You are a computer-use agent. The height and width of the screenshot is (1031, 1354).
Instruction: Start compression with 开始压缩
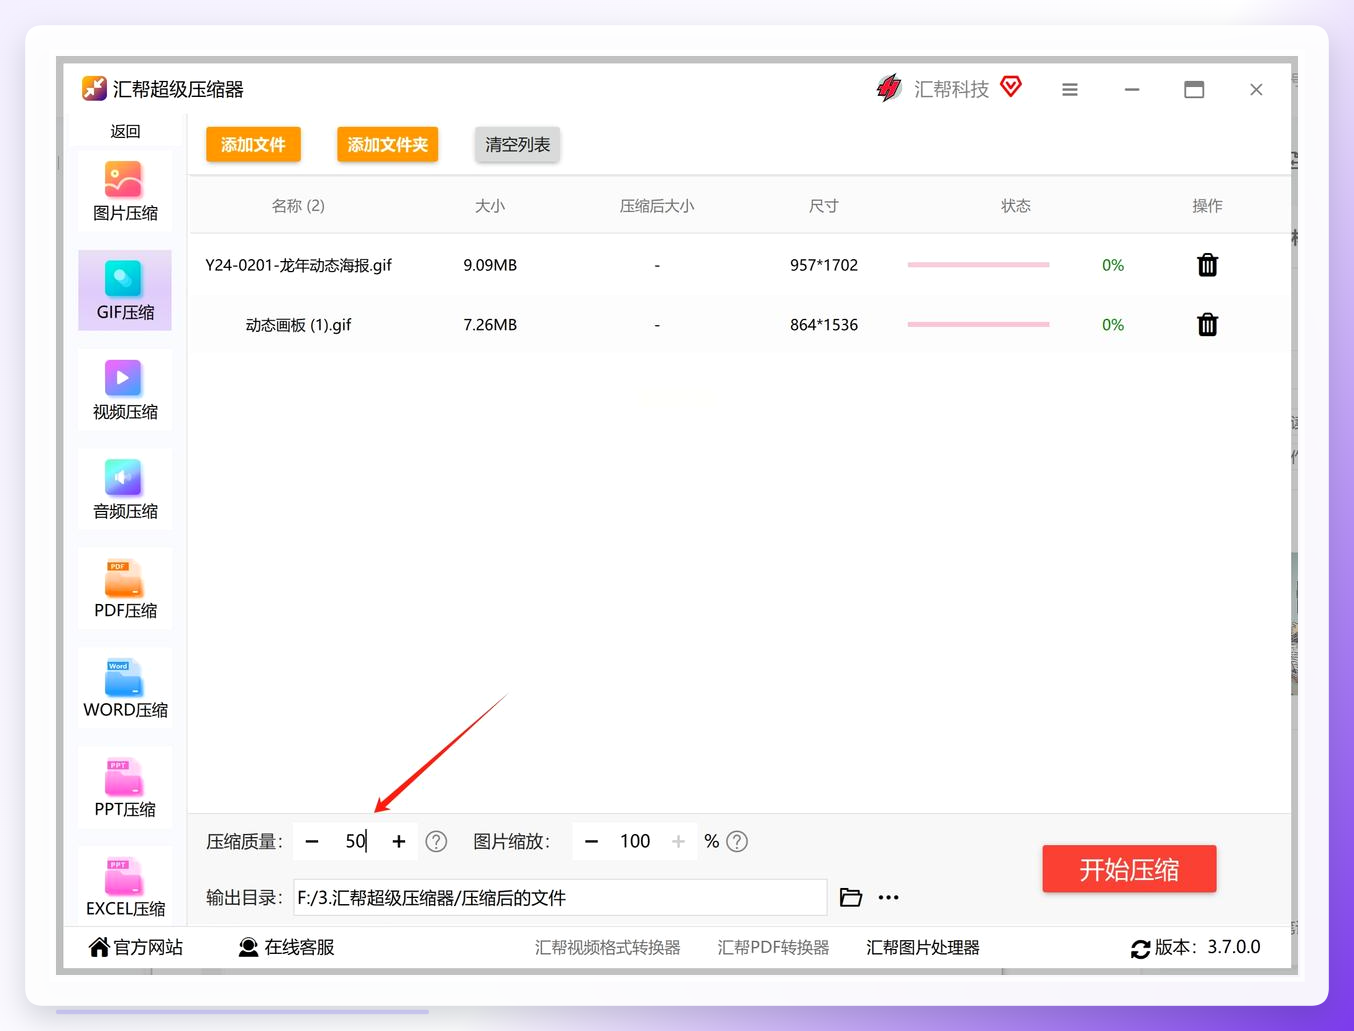point(1129,869)
